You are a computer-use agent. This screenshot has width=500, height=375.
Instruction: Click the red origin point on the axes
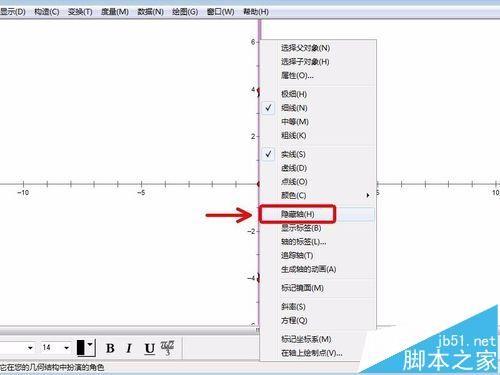point(258,184)
